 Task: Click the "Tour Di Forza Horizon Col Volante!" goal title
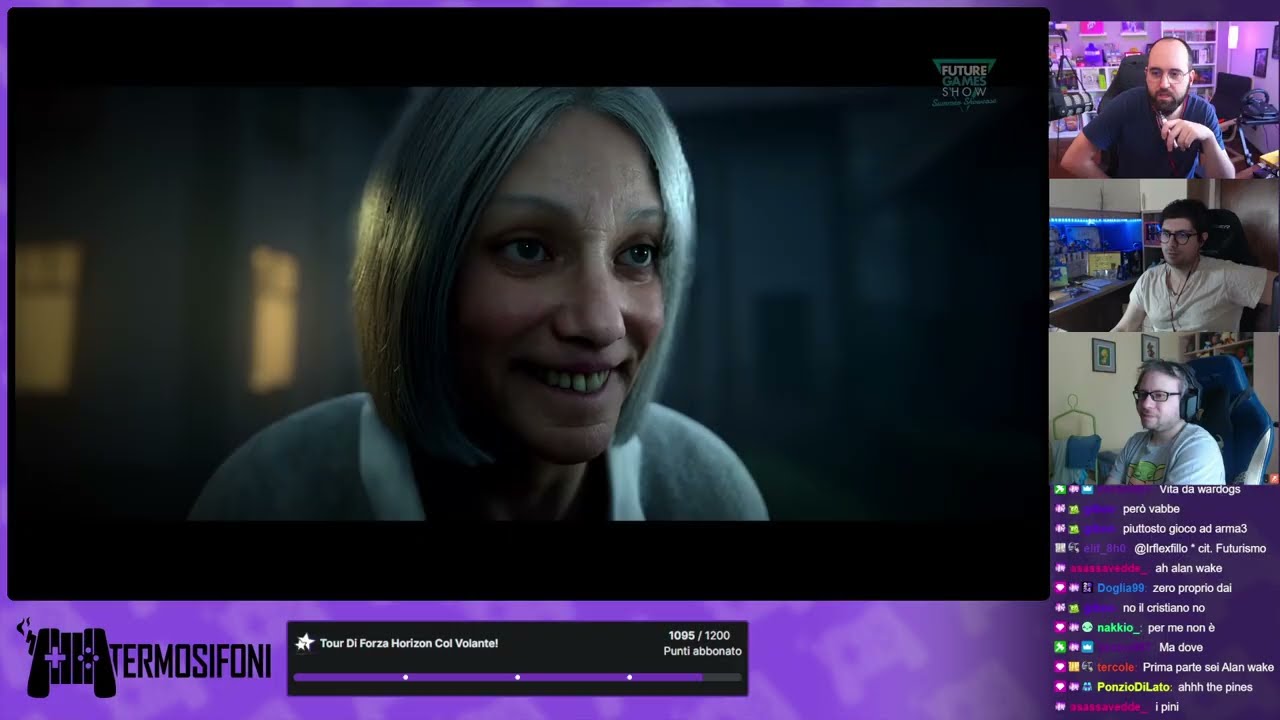click(409, 643)
